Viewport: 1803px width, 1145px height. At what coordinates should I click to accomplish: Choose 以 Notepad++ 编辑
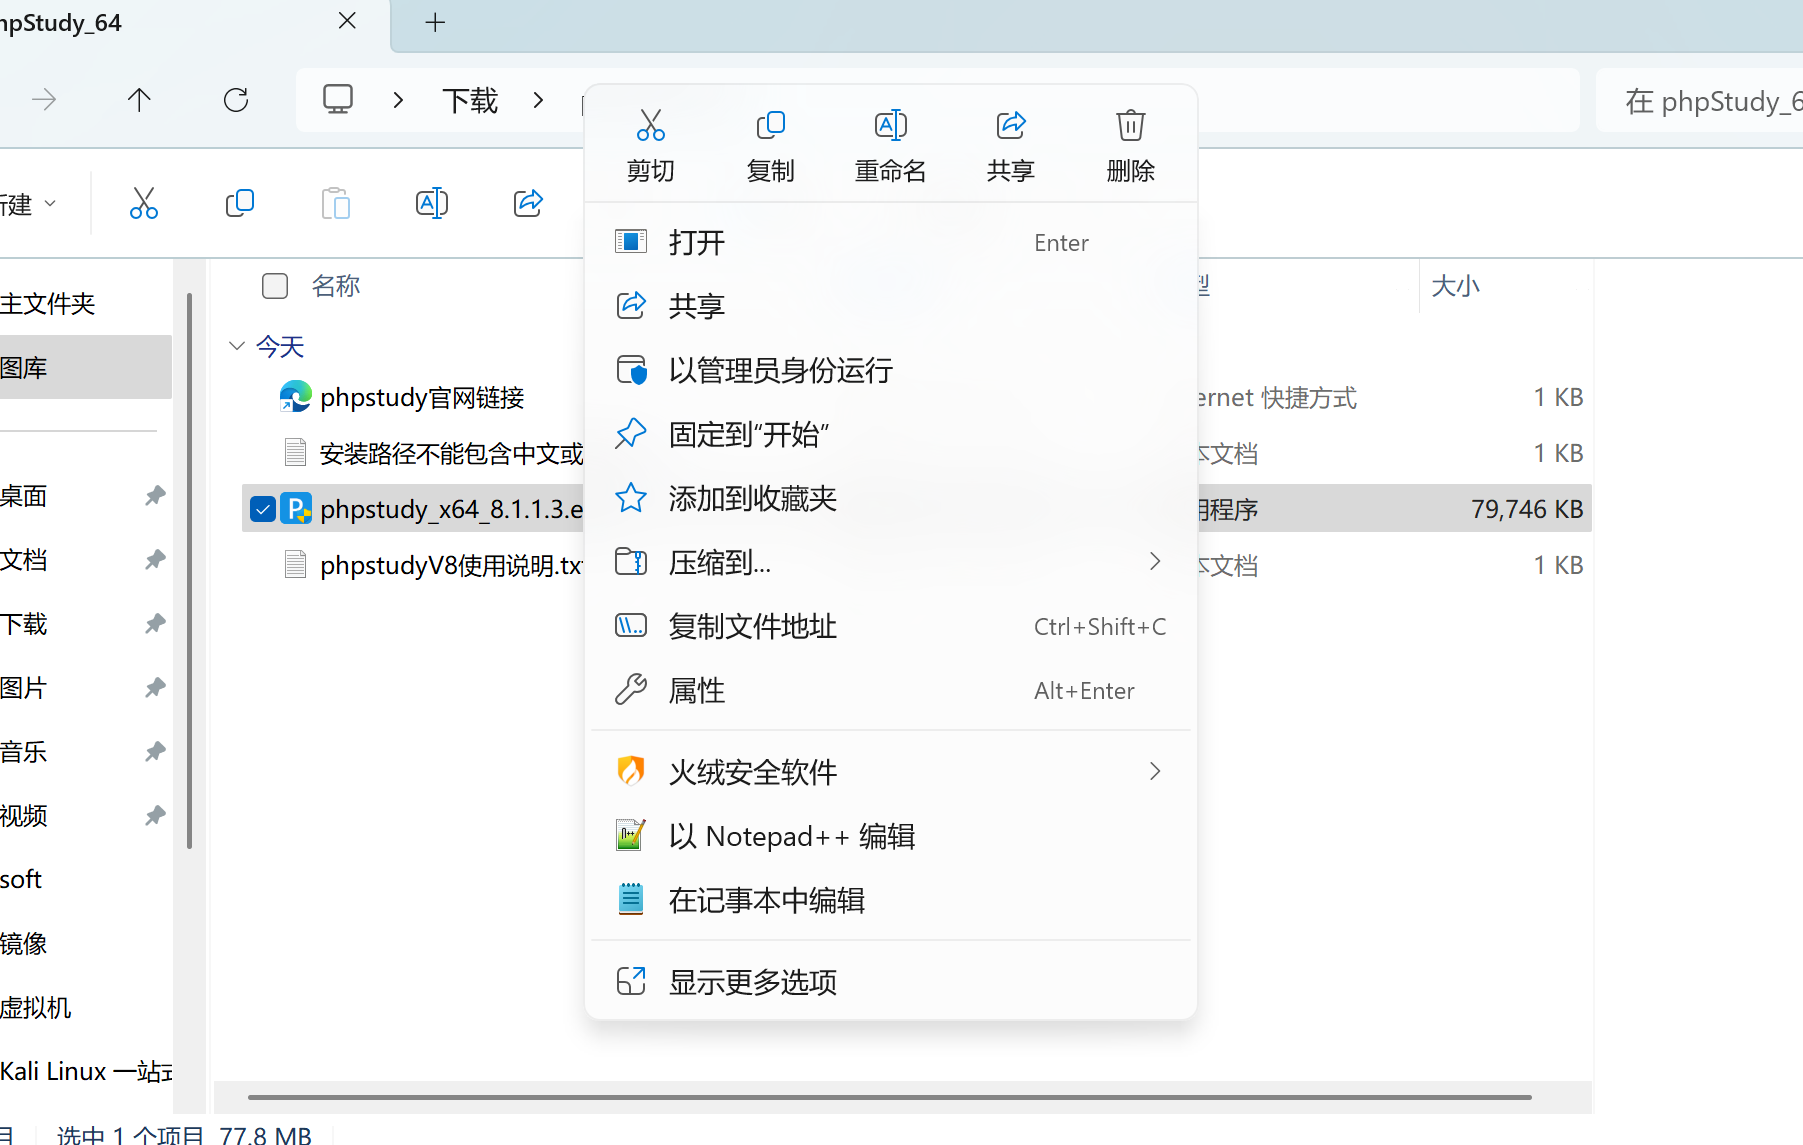[x=891, y=836]
